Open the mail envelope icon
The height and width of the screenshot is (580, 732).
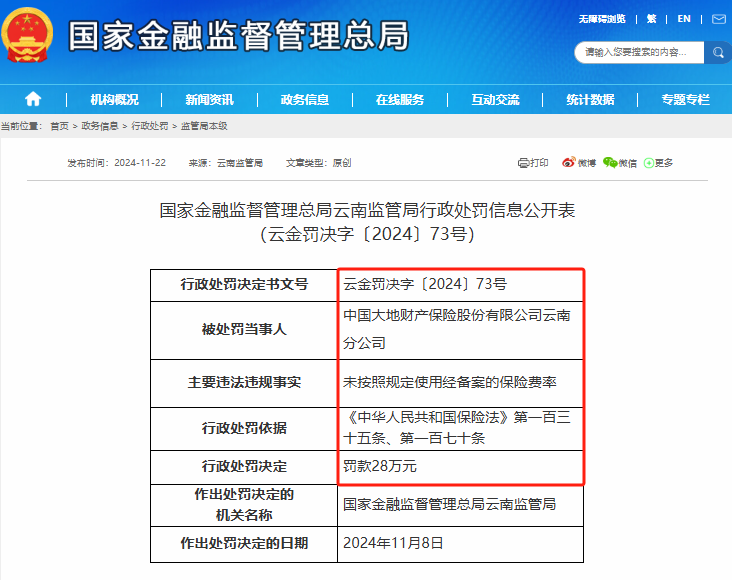point(719,19)
